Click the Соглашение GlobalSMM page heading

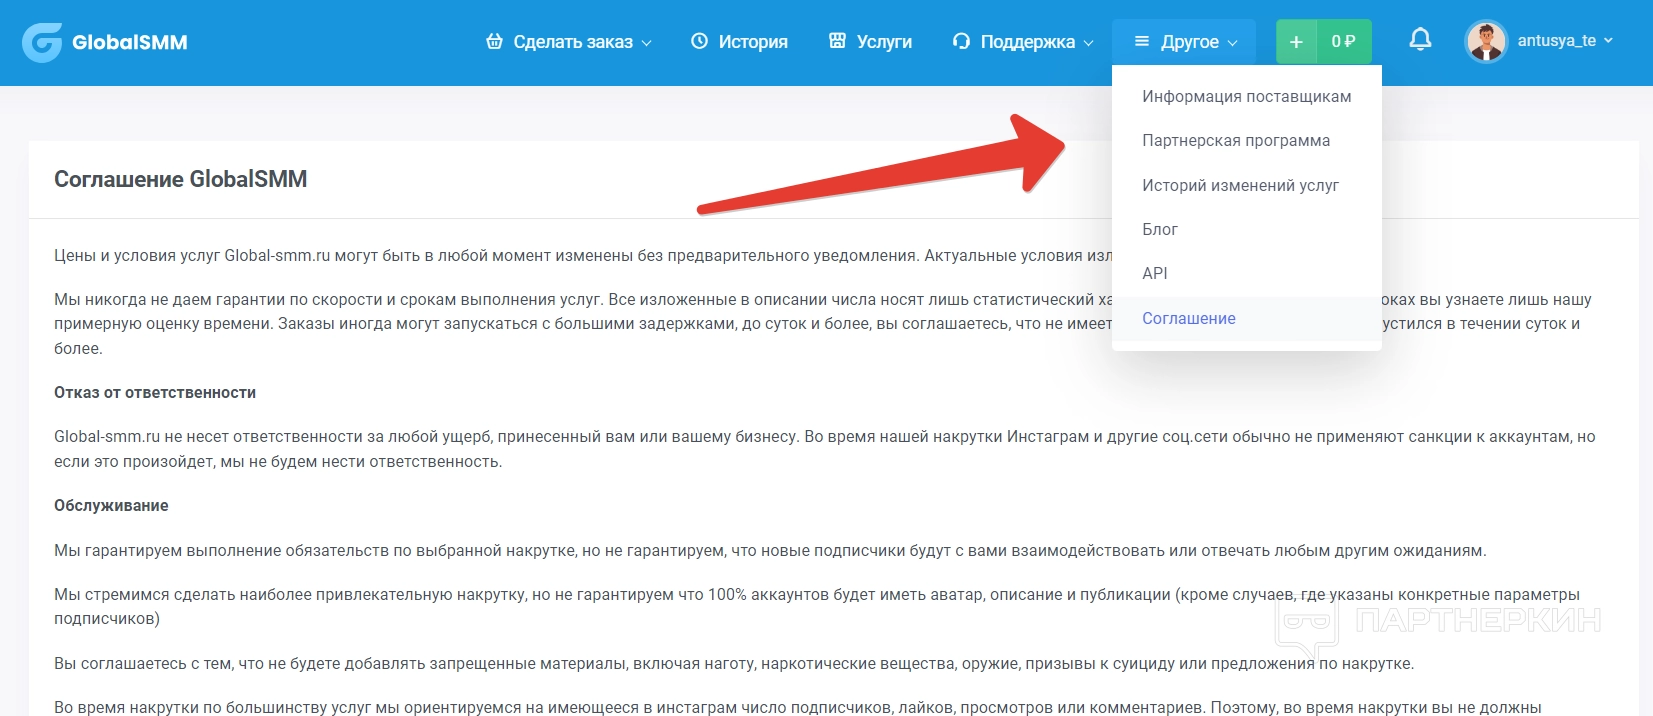[180, 179]
